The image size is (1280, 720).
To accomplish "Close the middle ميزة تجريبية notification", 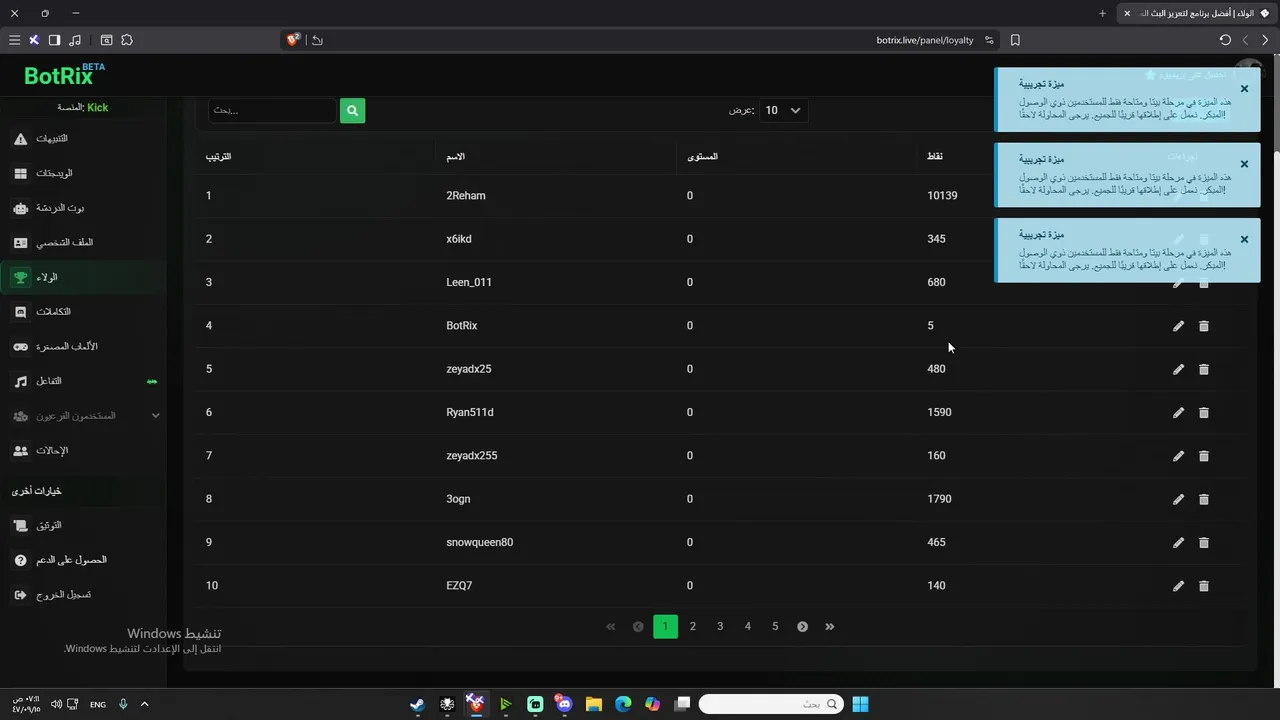I will click(x=1244, y=164).
